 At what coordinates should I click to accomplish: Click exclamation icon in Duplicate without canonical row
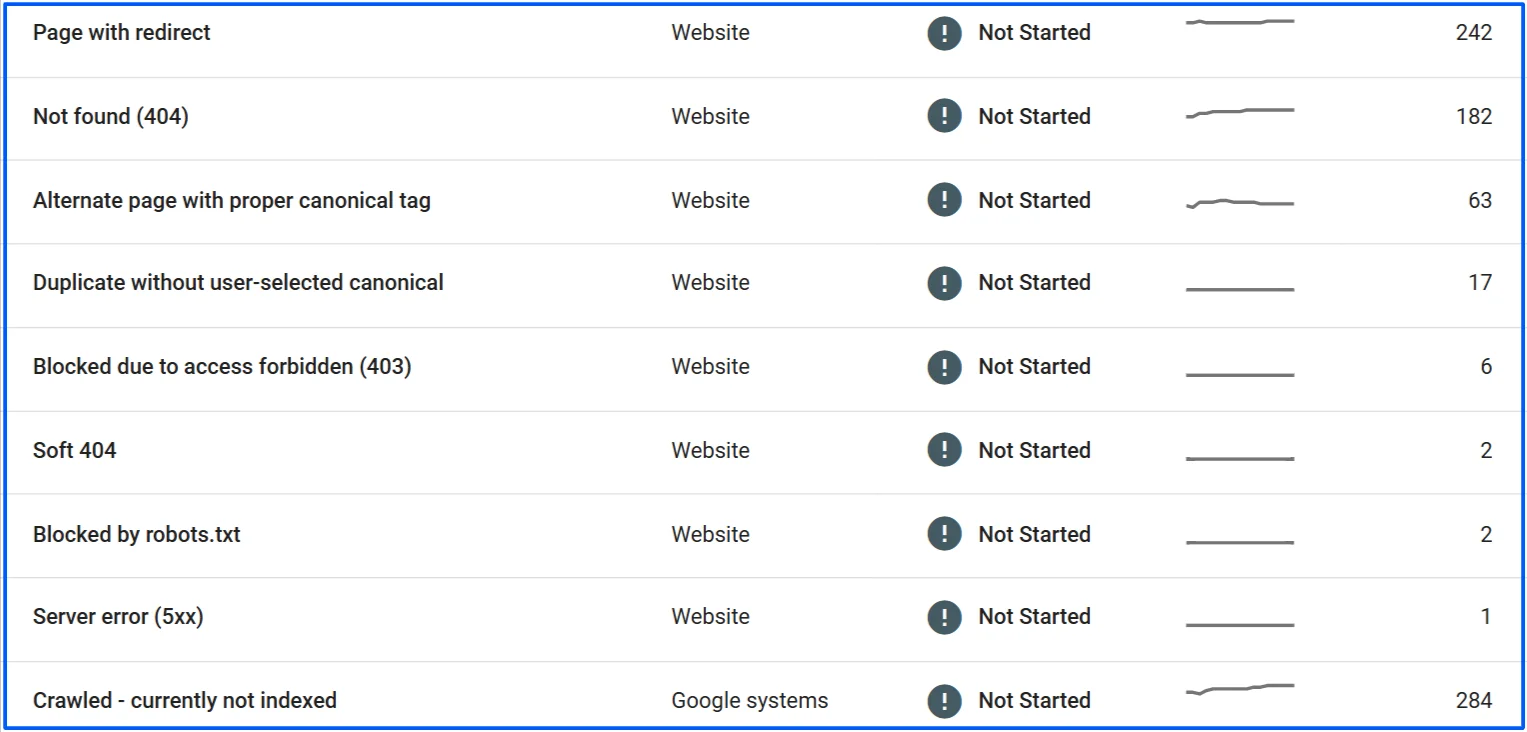pyautogui.click(x=944, y=283)
